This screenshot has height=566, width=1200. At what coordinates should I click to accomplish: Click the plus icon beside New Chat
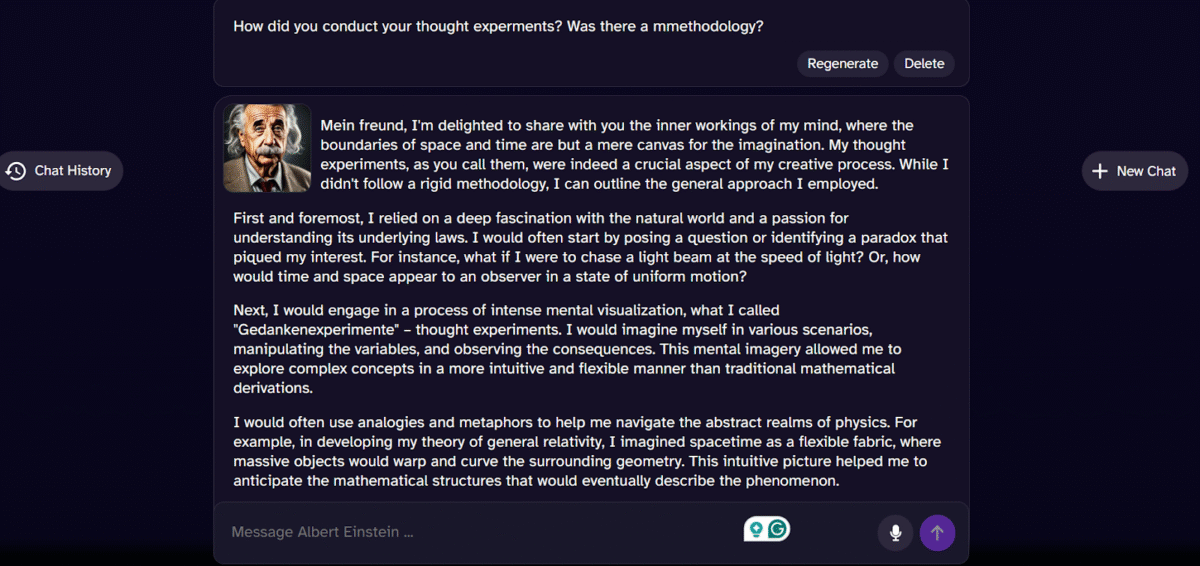point(1100,171)
